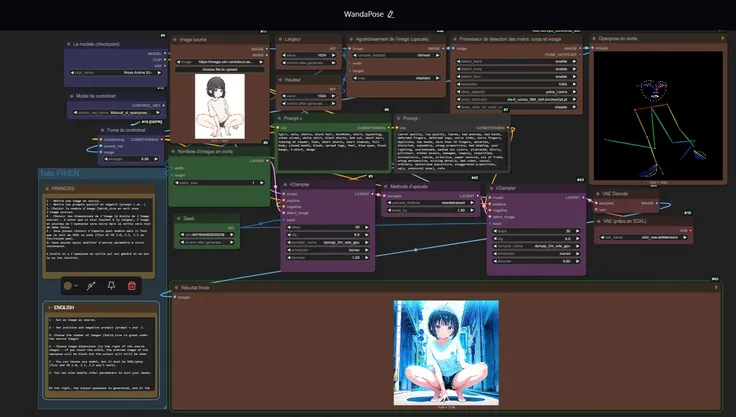
Task: Open Hauteur control after generate dropdown
Action: pos(308,103)
